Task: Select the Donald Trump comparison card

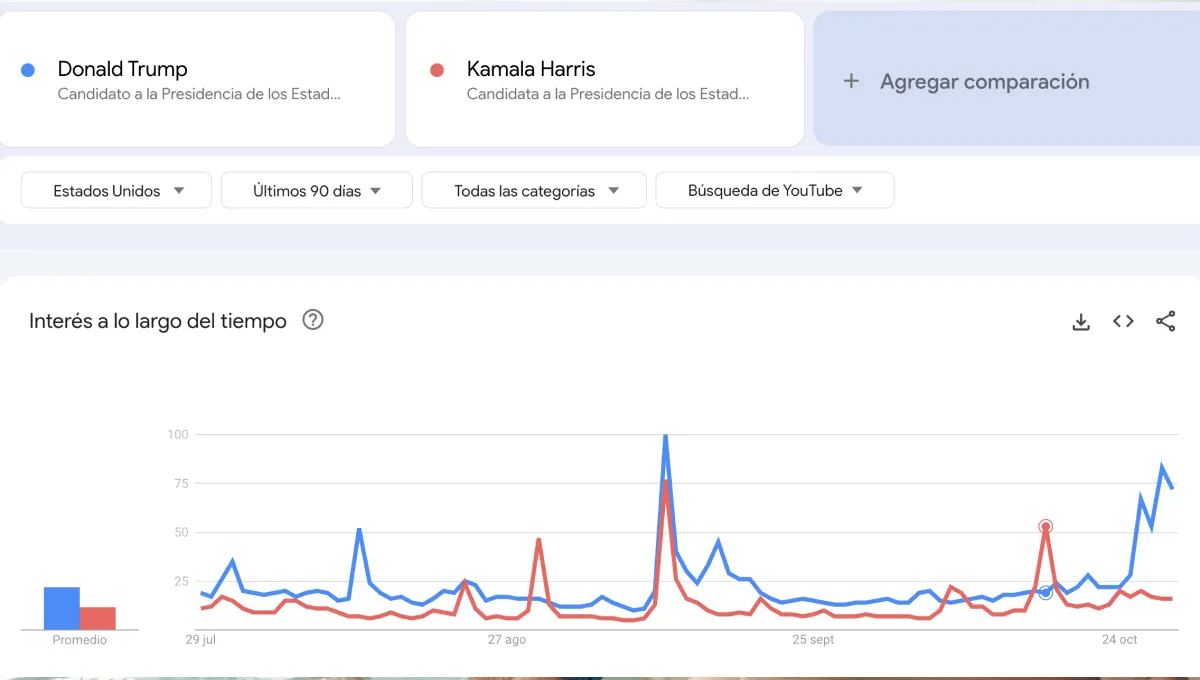Action: pyautogui.click(x=197, y=78)
